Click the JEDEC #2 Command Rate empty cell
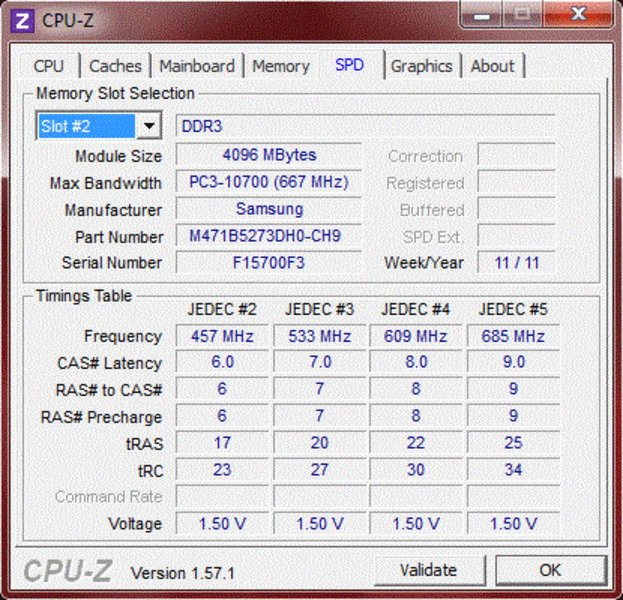 point(222,497)
